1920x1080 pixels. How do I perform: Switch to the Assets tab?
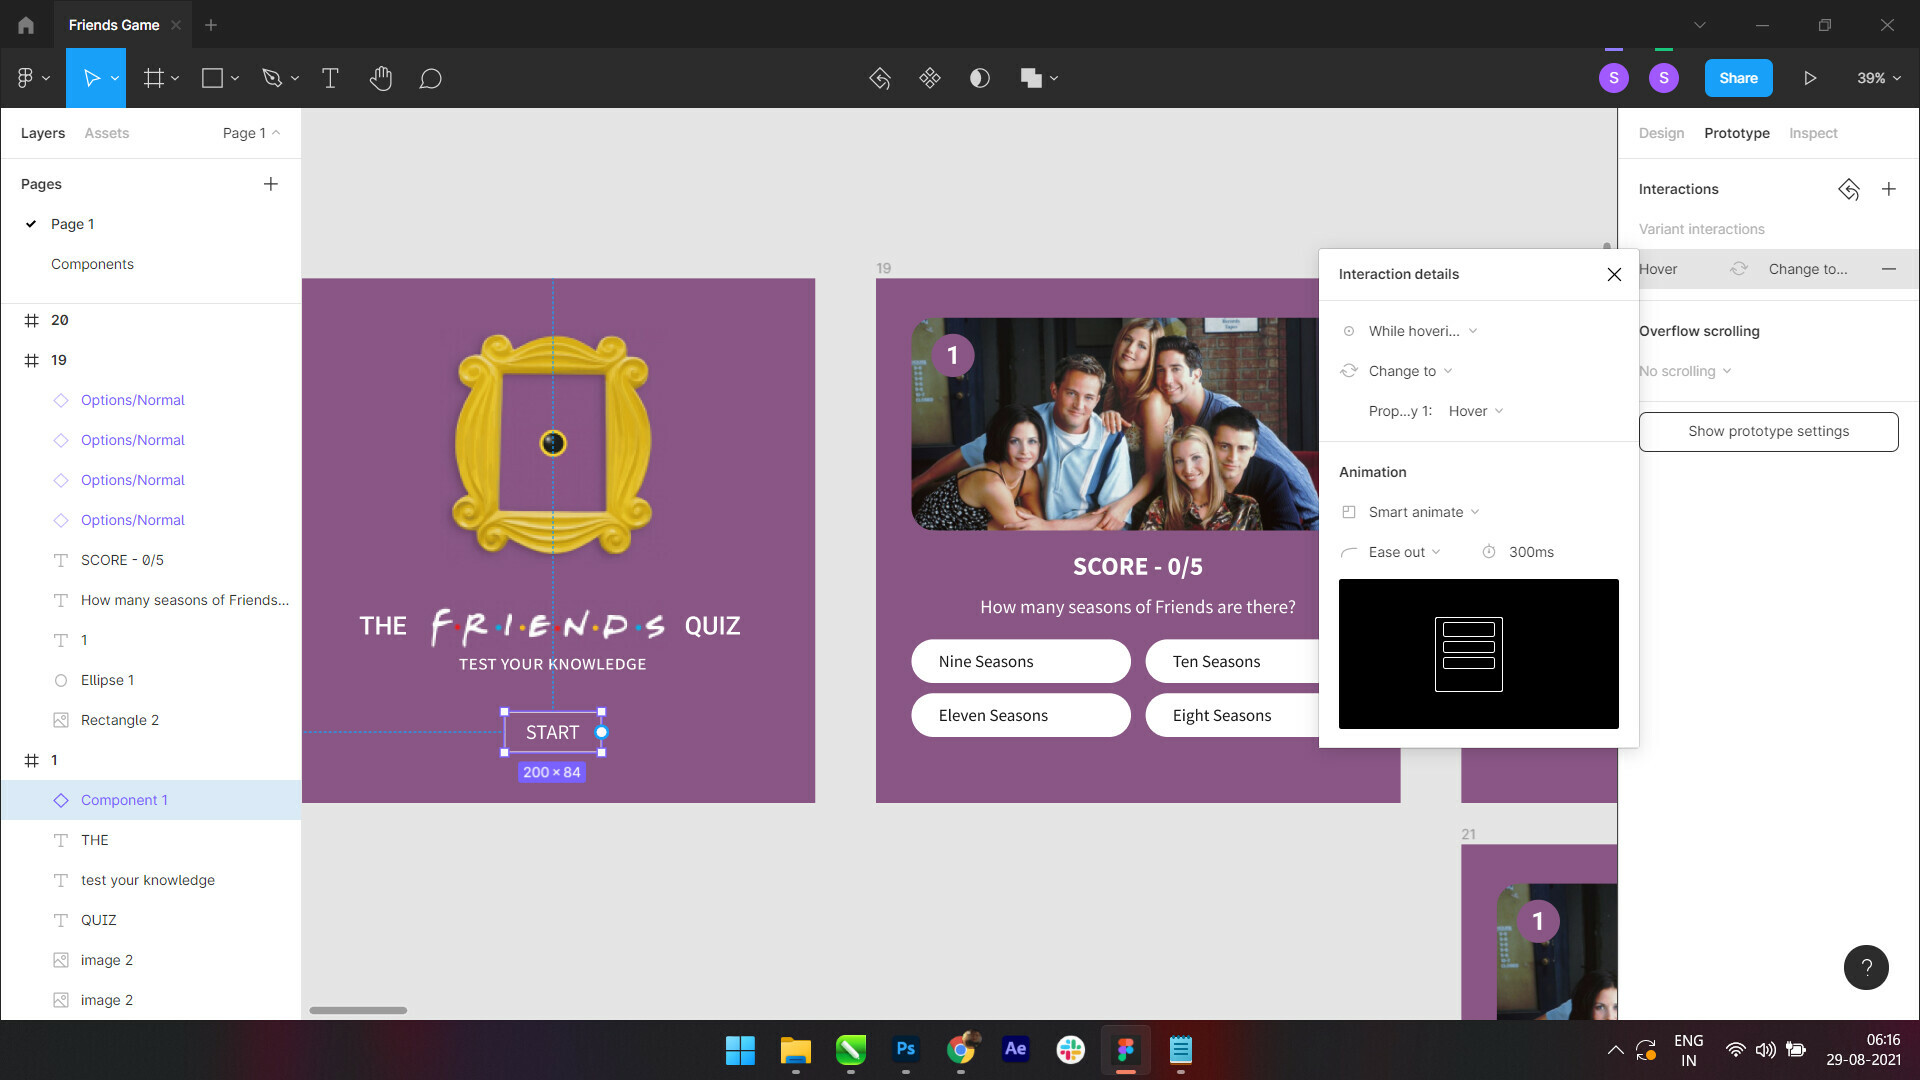(x=107, y=133)
